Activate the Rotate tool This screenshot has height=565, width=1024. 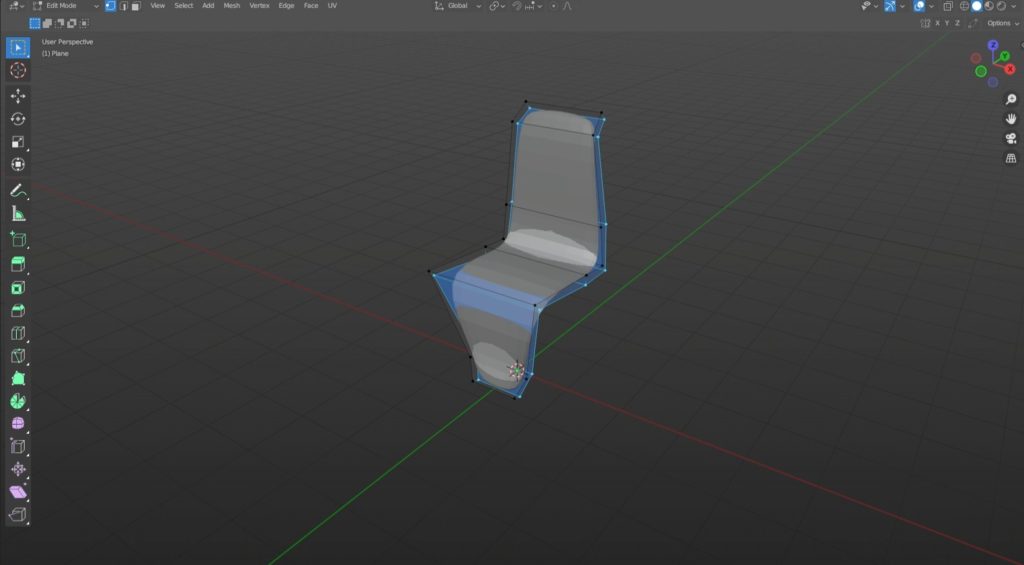coord(18,119)
